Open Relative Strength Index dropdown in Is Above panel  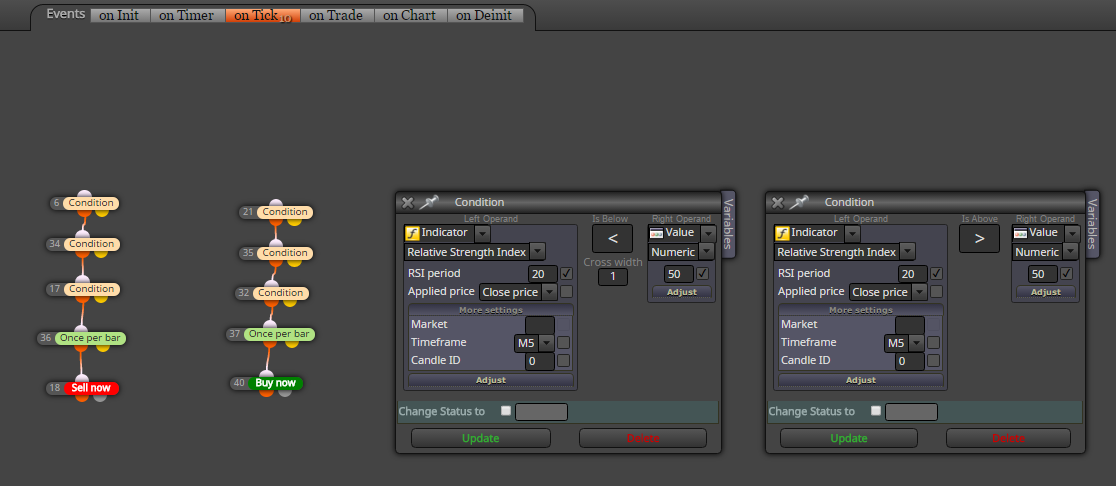[x=907, y=252]
